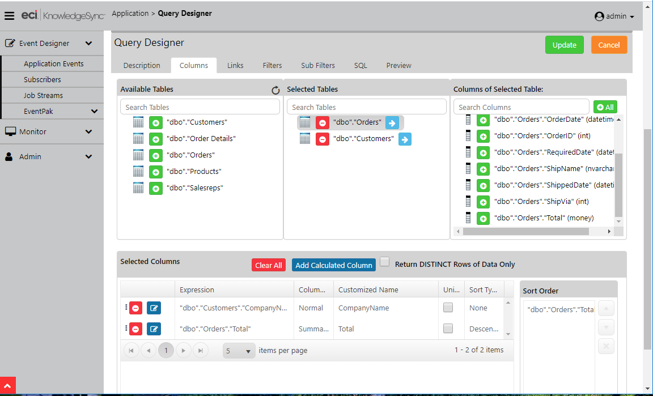Refresh the Available Tables list

[275, 90]
